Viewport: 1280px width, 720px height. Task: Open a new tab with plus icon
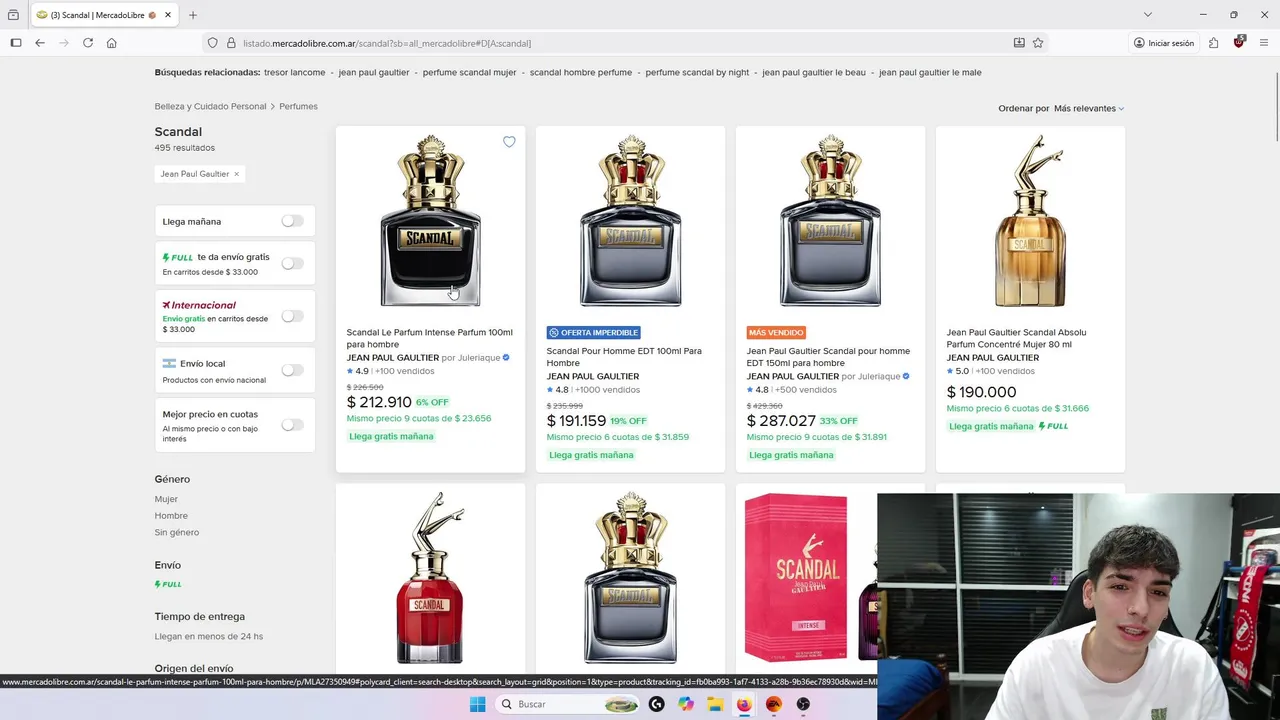pos(193,15)
